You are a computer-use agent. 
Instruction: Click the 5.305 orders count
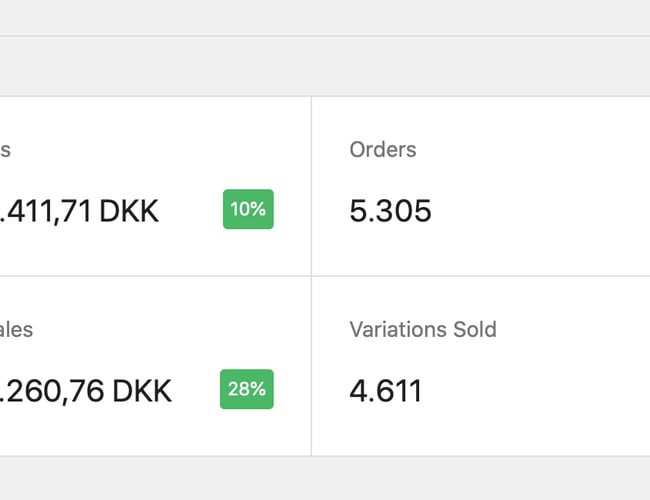tap(390, 211)
